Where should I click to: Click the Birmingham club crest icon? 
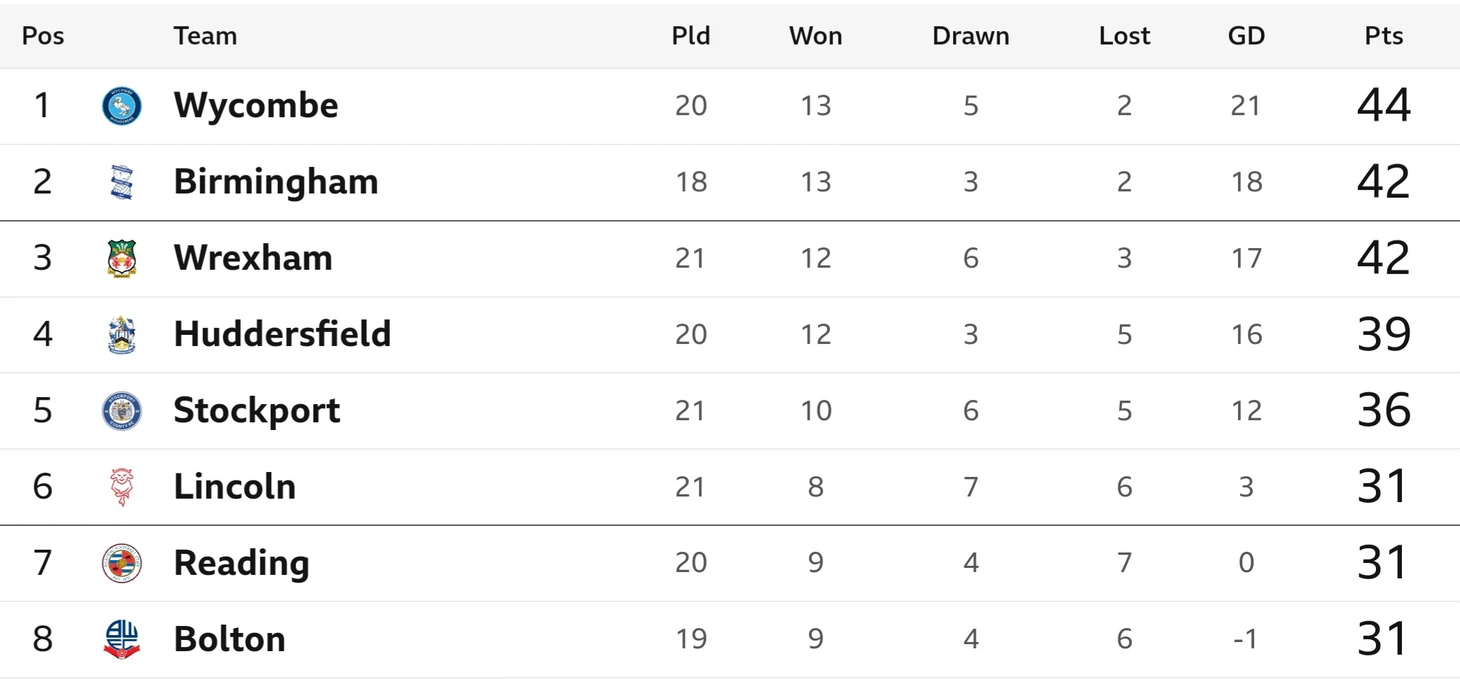point(122,182)
